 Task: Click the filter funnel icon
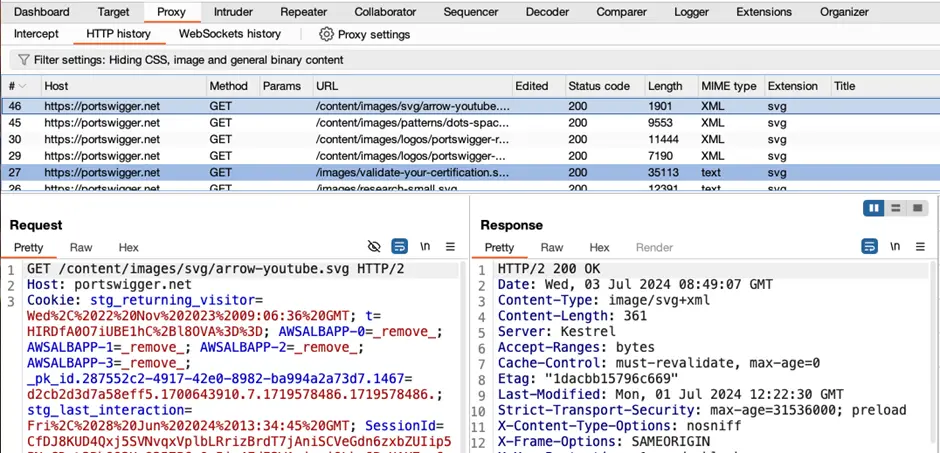coord(22,60)
